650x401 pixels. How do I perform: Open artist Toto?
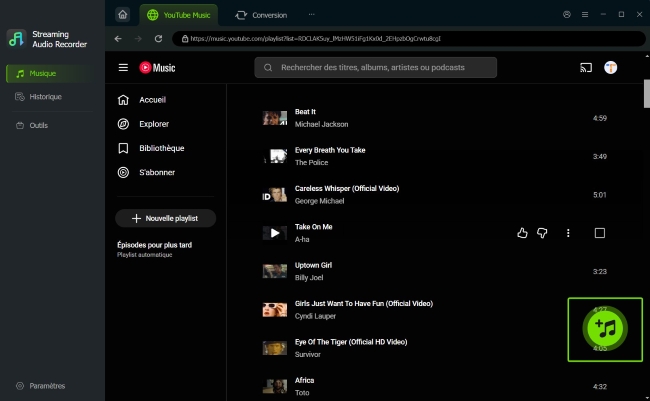pyautogui.click(x=302, y=393)
